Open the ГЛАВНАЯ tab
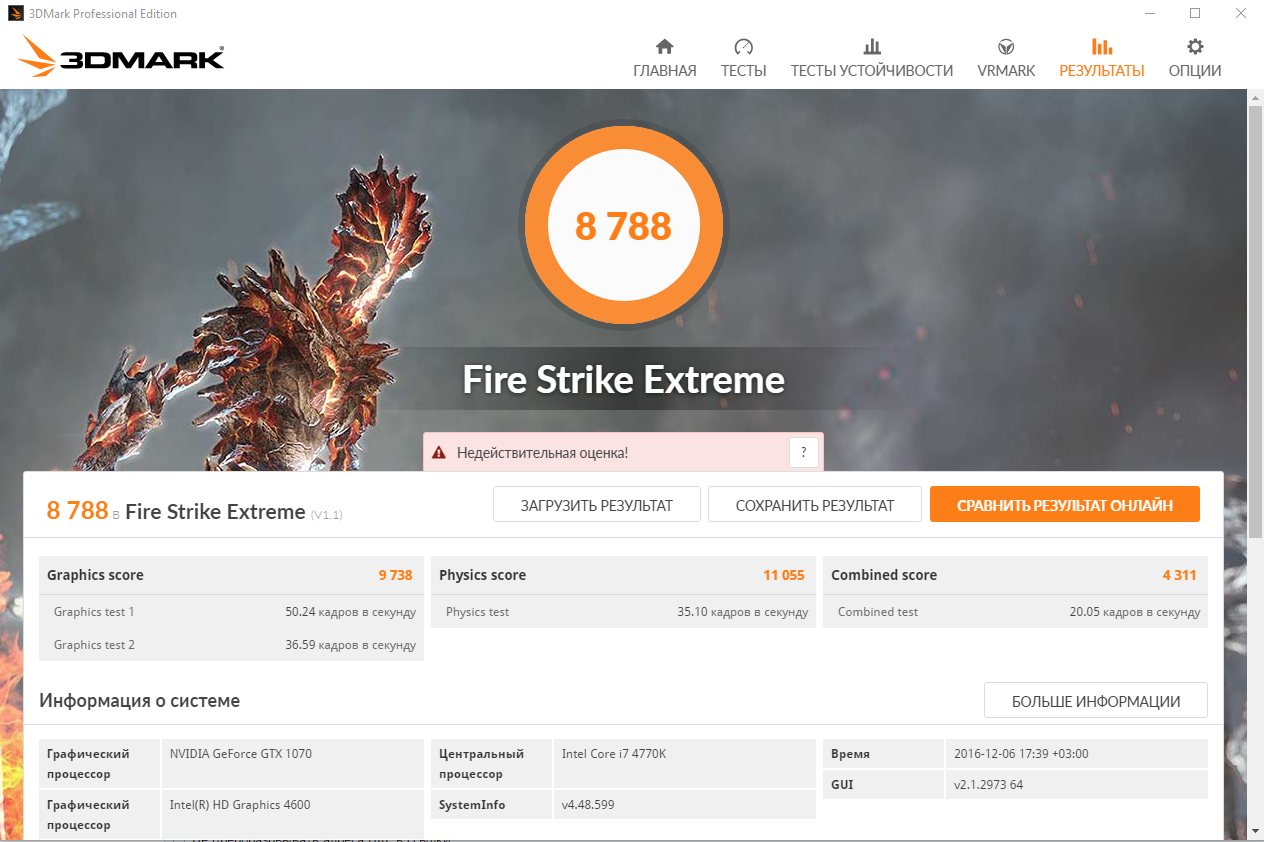The height and width of the screenshot is (842, 1264). [x=664, y=71]
